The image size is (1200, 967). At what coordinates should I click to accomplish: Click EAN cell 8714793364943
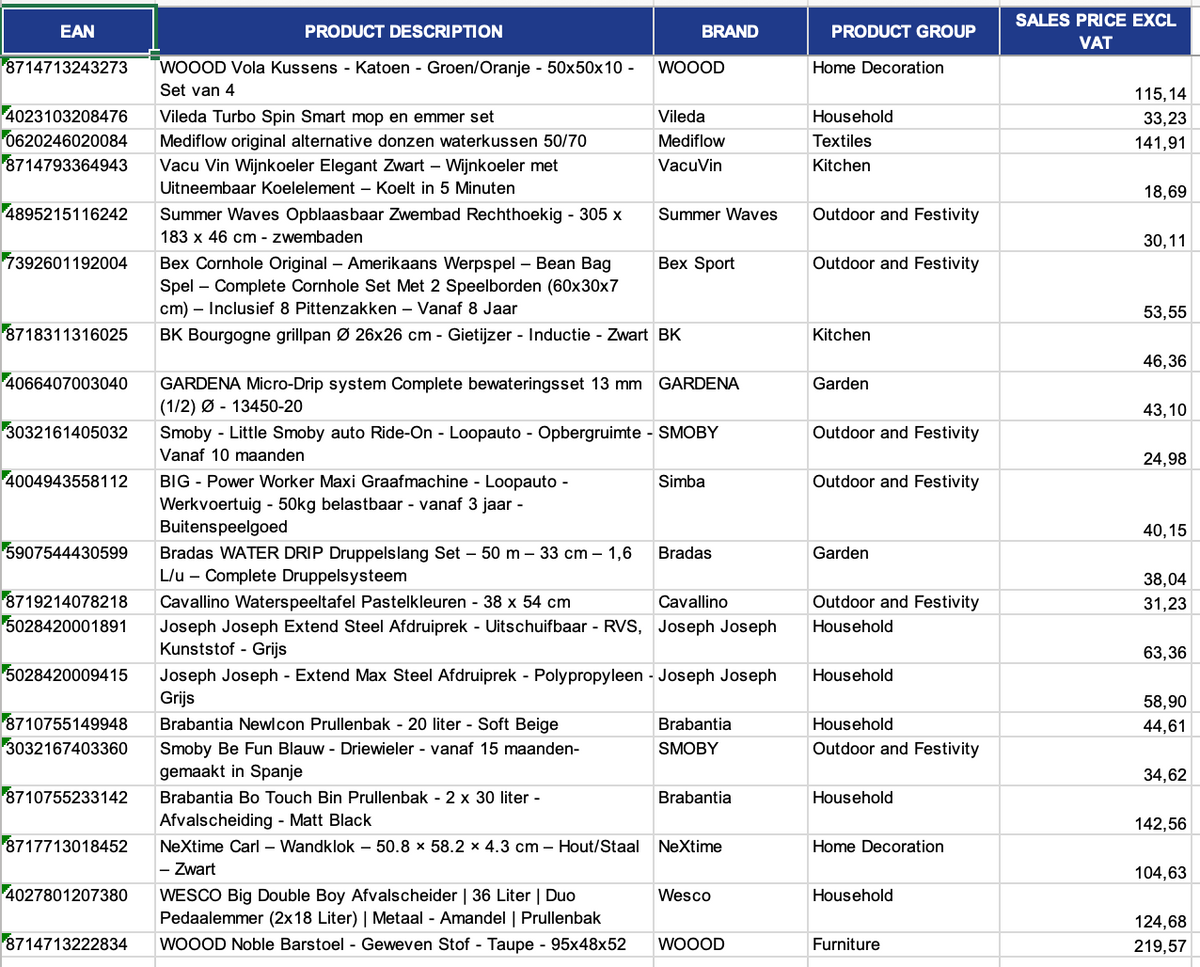[78, 177]
